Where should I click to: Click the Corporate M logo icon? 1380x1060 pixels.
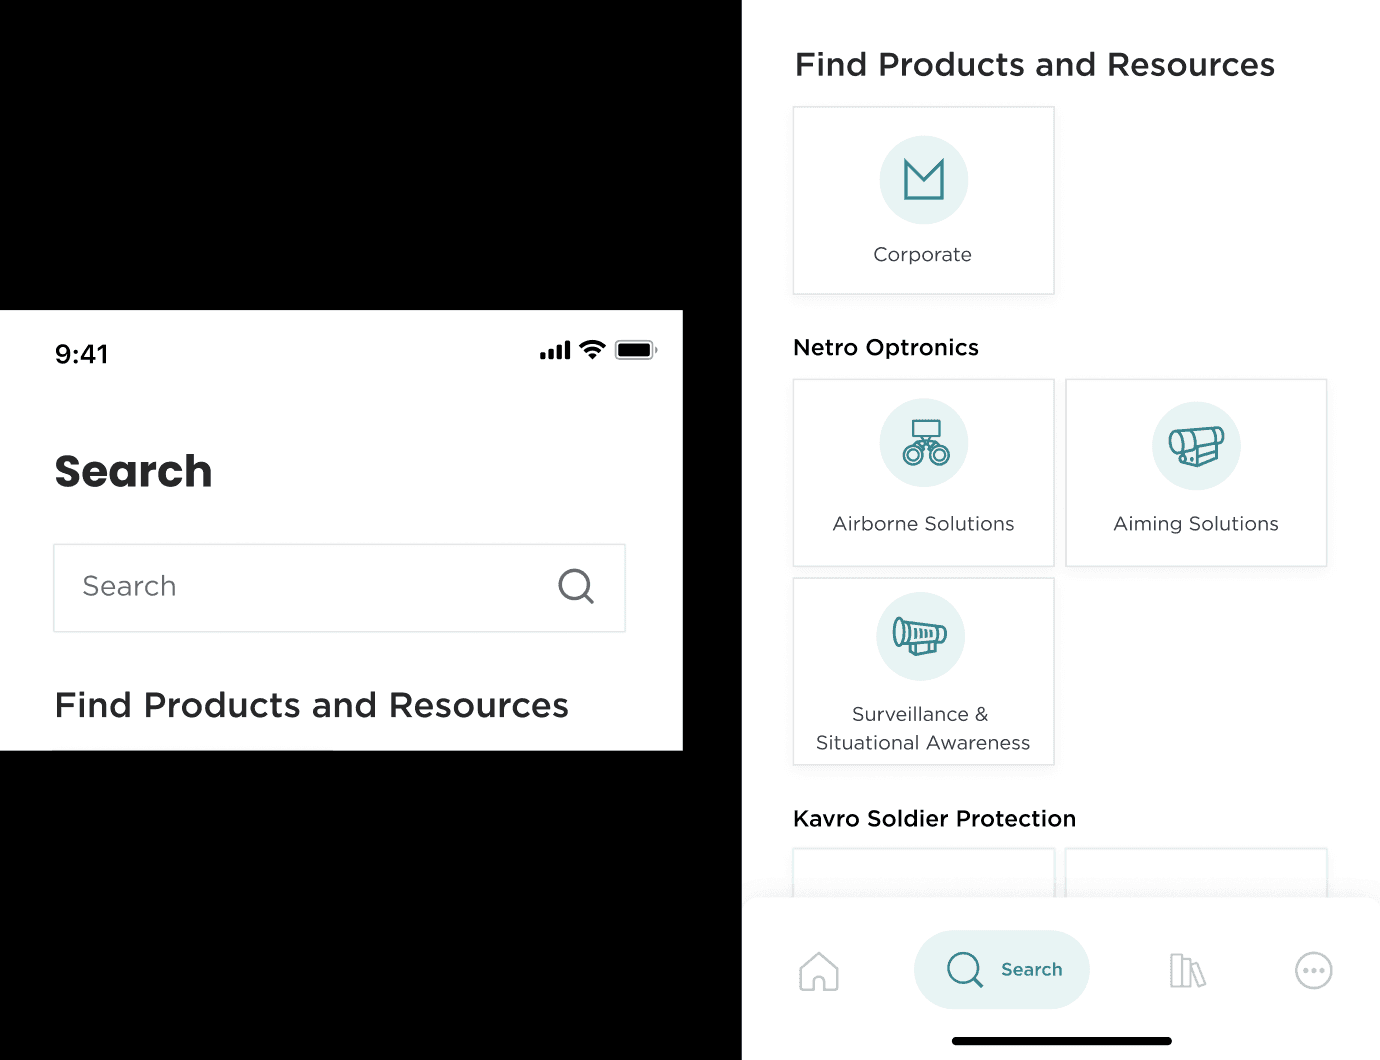923,180
